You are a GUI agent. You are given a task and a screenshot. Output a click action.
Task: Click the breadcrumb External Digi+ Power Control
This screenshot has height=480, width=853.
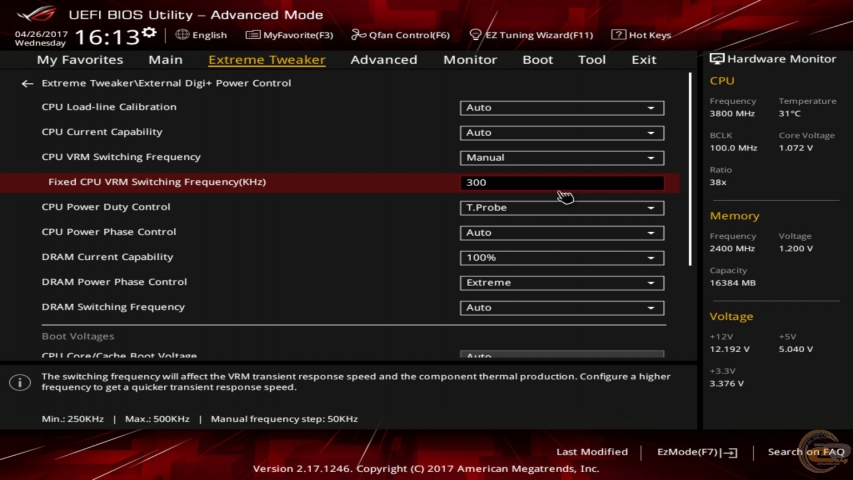215,83
